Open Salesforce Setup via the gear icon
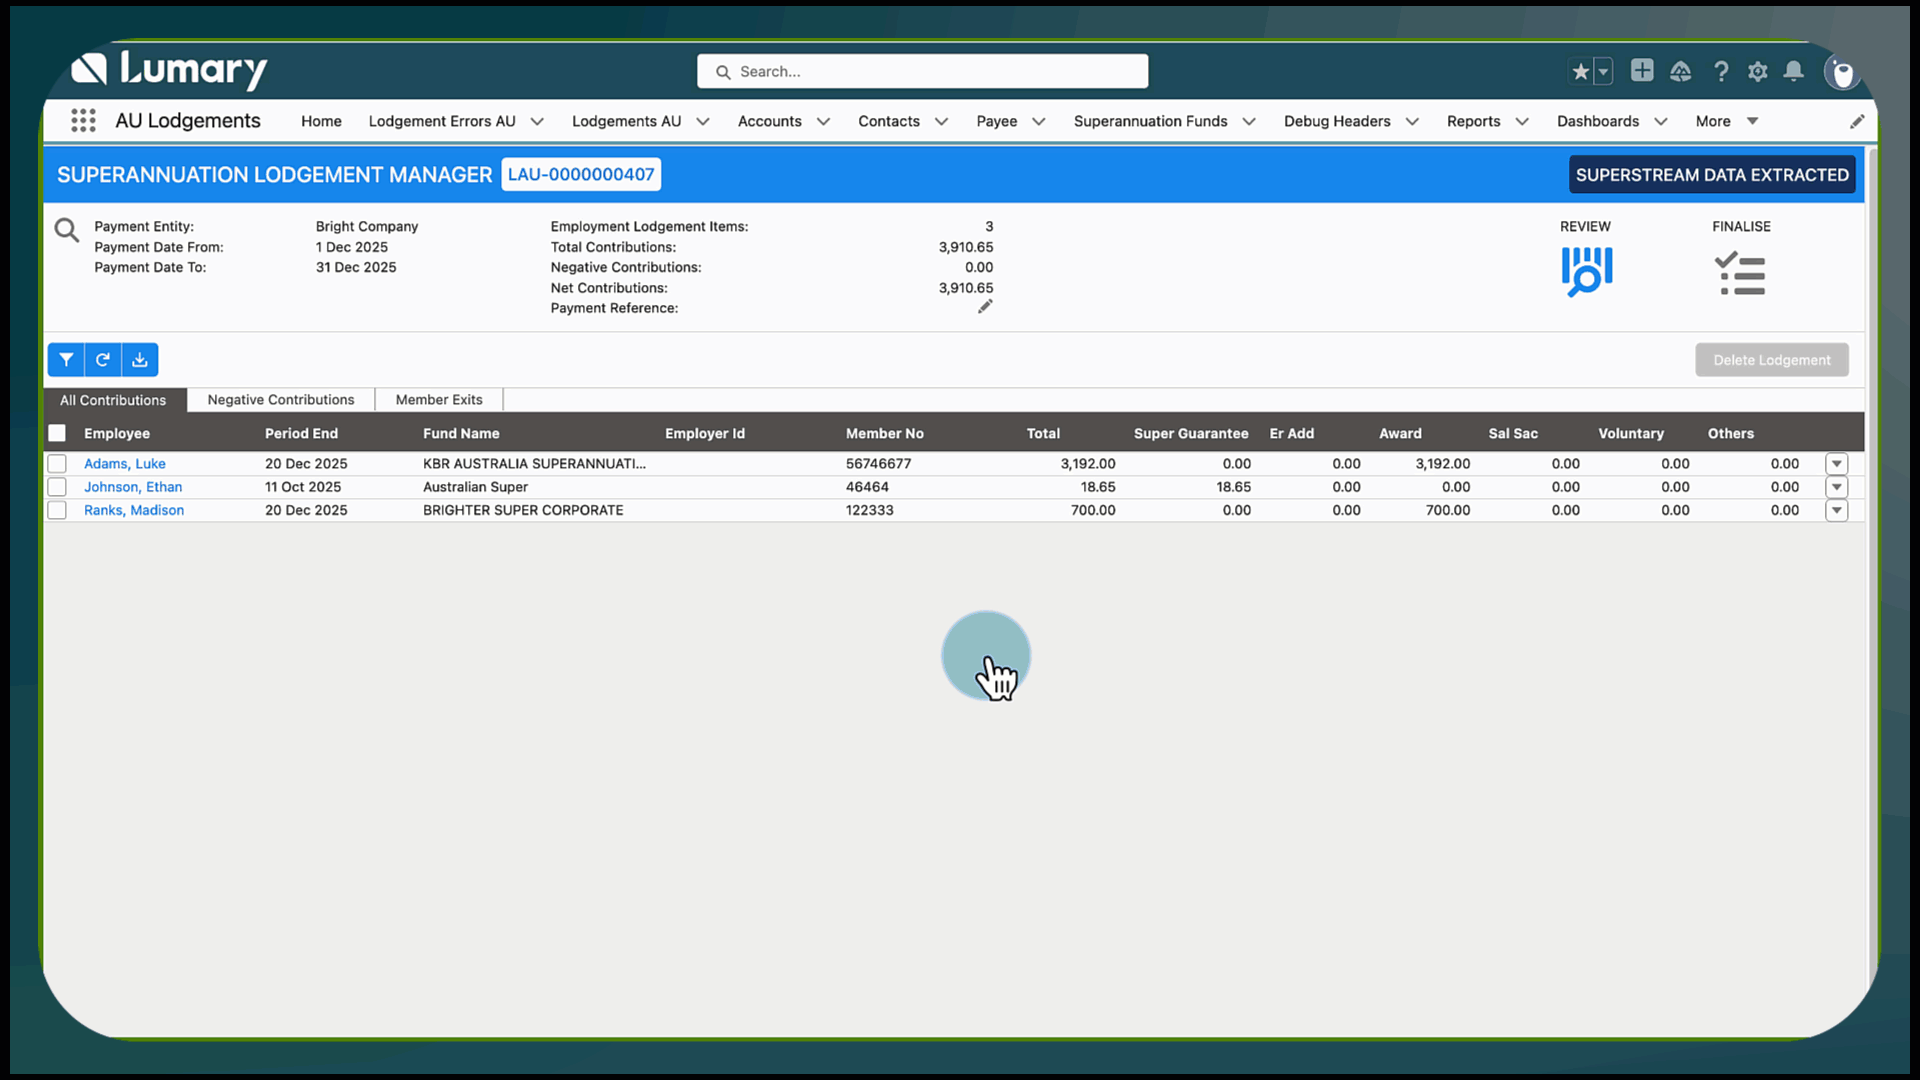The height and width of the screenshot is (1080, 1920). pyautogui.click(x=1758, y=71)
